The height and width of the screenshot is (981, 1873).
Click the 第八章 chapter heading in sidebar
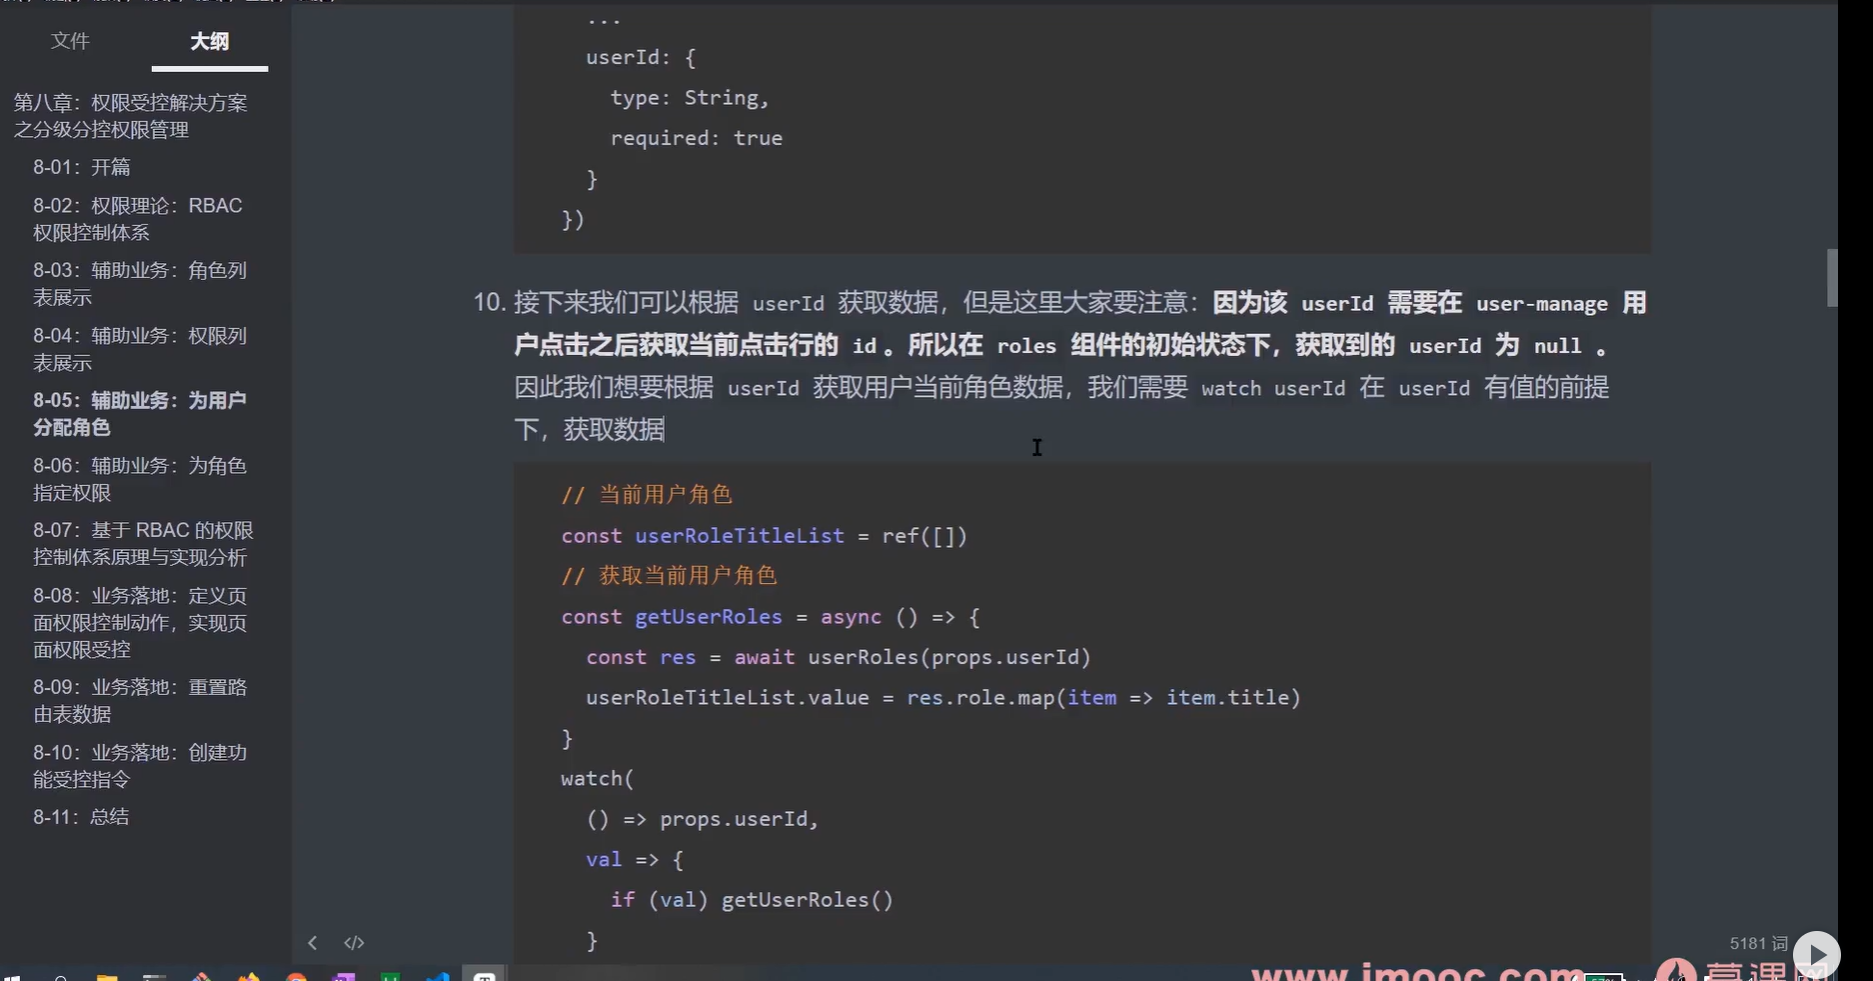(131, 115)
